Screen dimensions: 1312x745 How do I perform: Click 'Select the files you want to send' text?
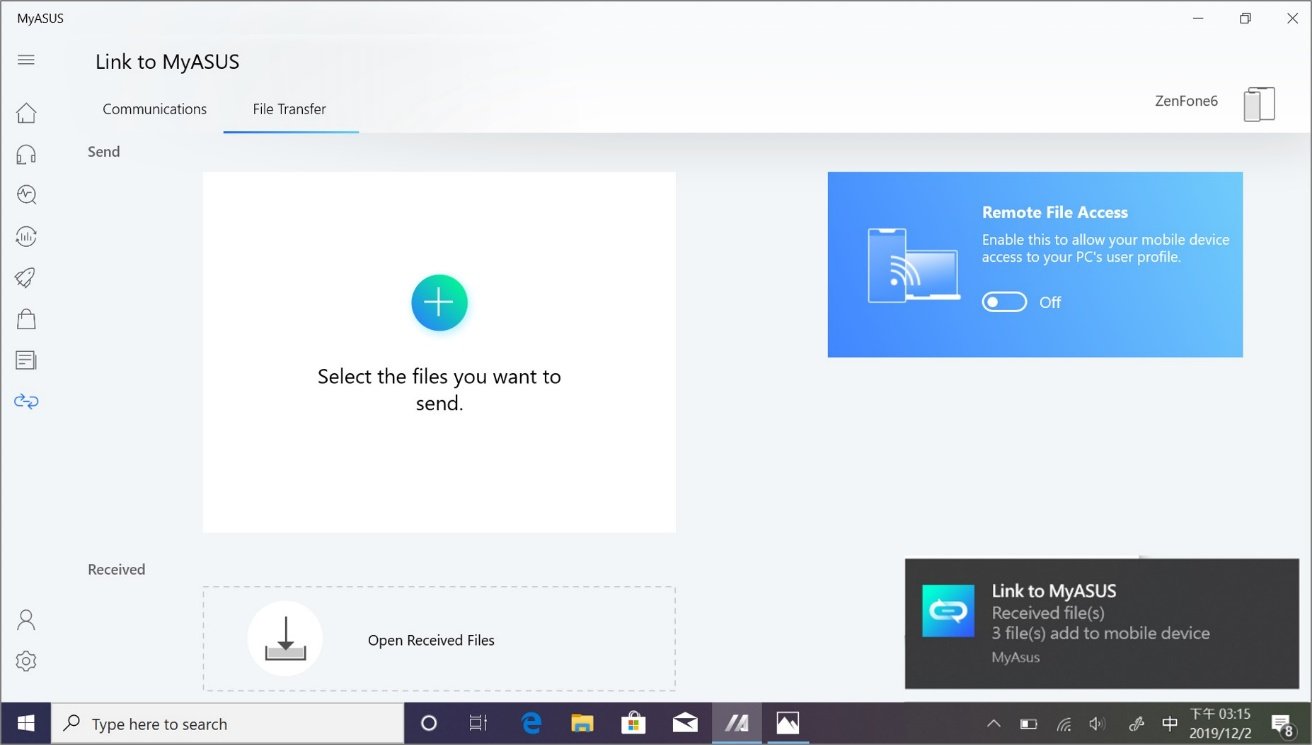[439, 390]
